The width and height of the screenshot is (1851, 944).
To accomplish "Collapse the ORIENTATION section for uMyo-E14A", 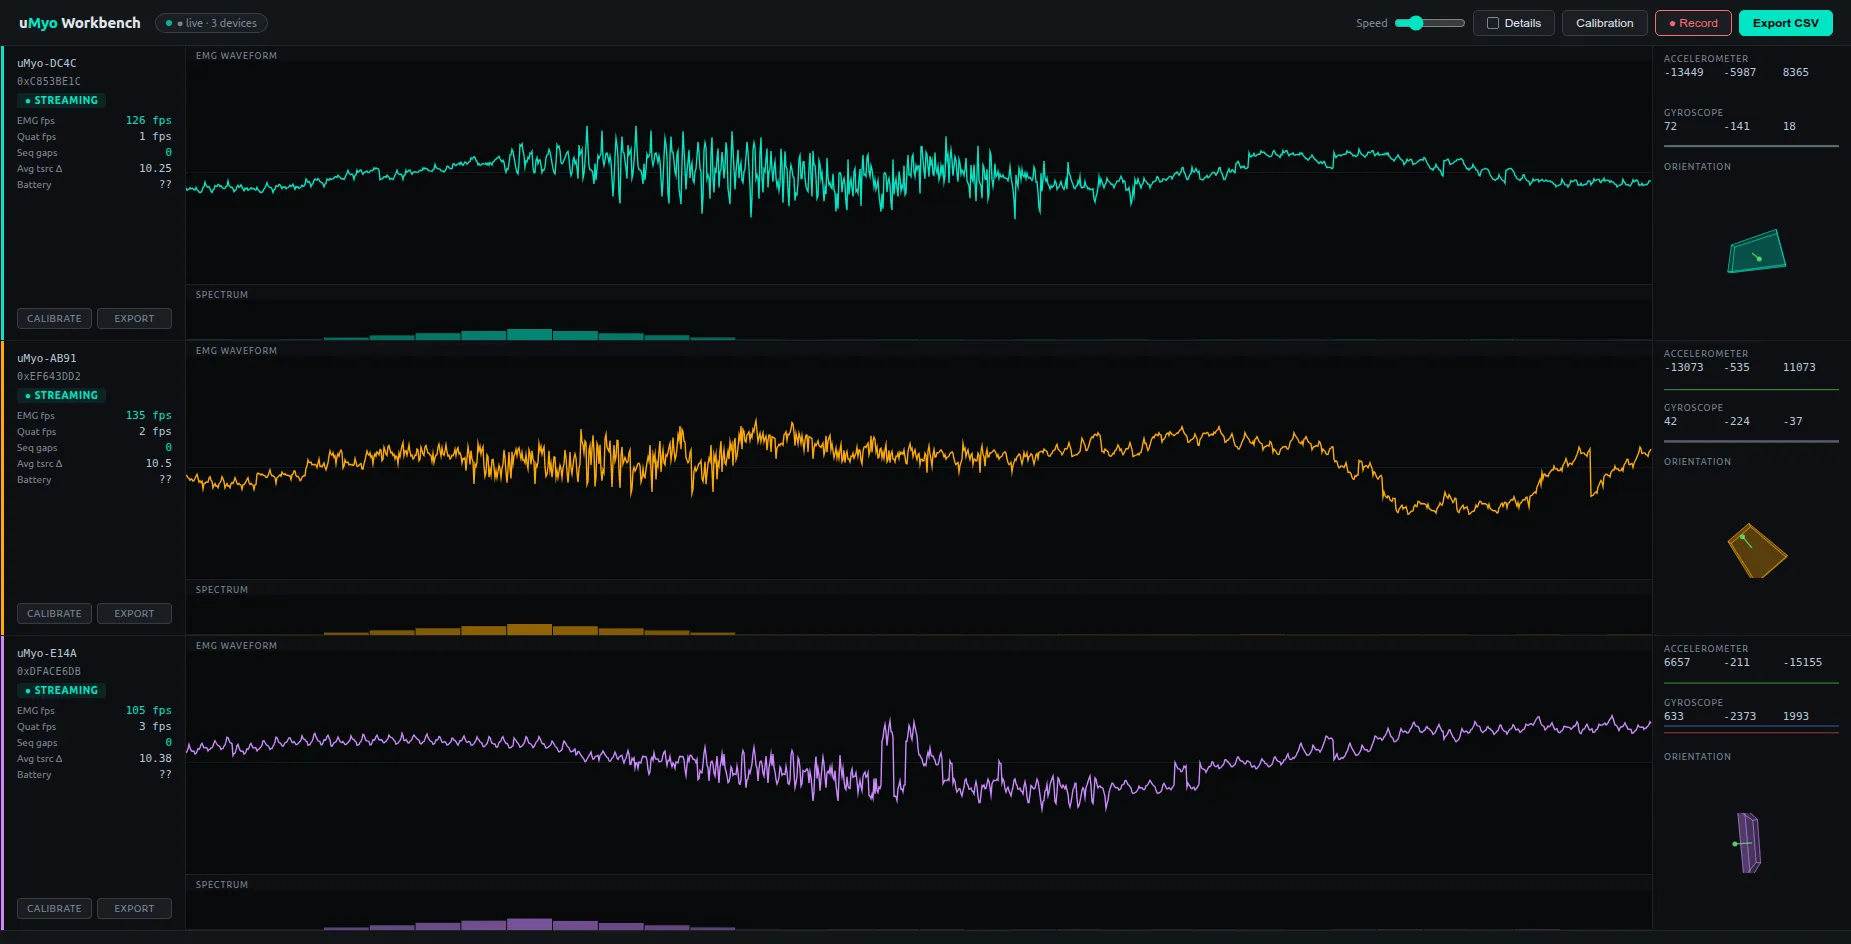I will [x=1697, y=756].
